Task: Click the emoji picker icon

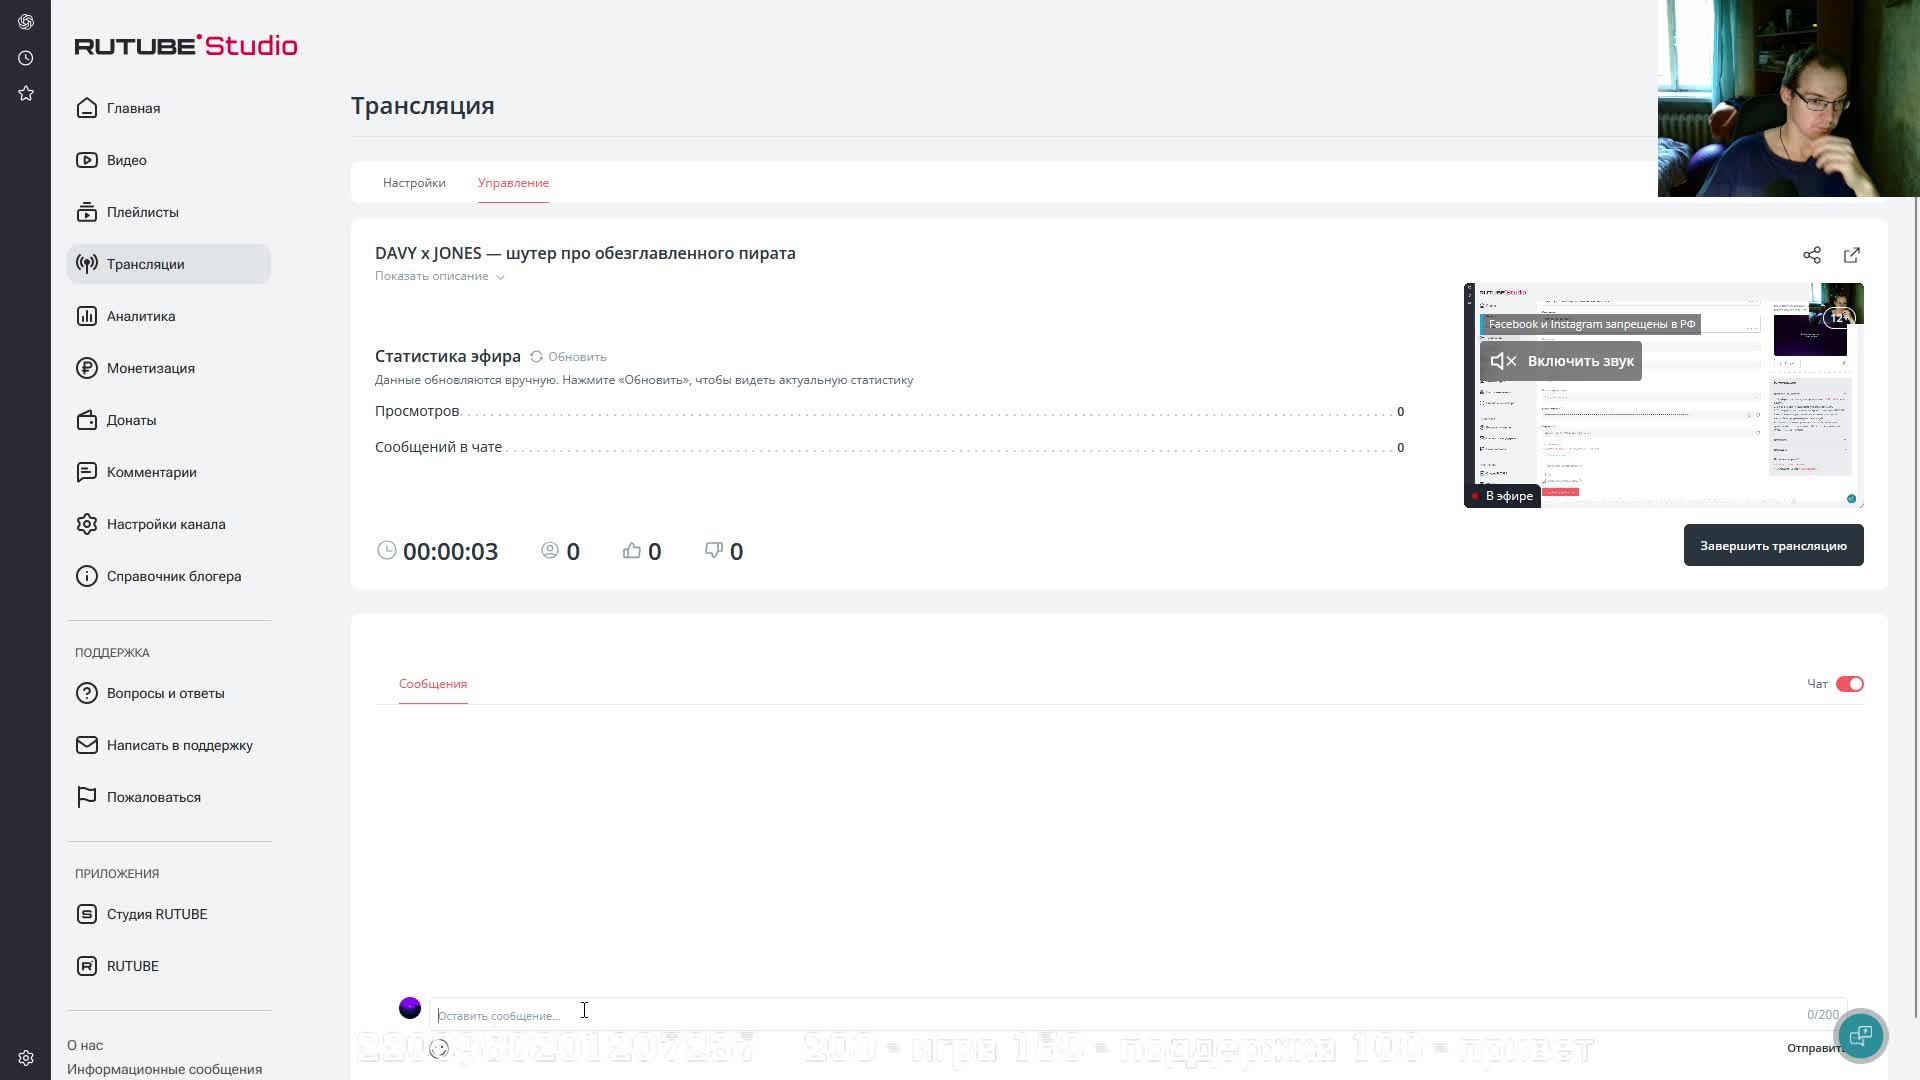Action: click(x=439, y=1048)
